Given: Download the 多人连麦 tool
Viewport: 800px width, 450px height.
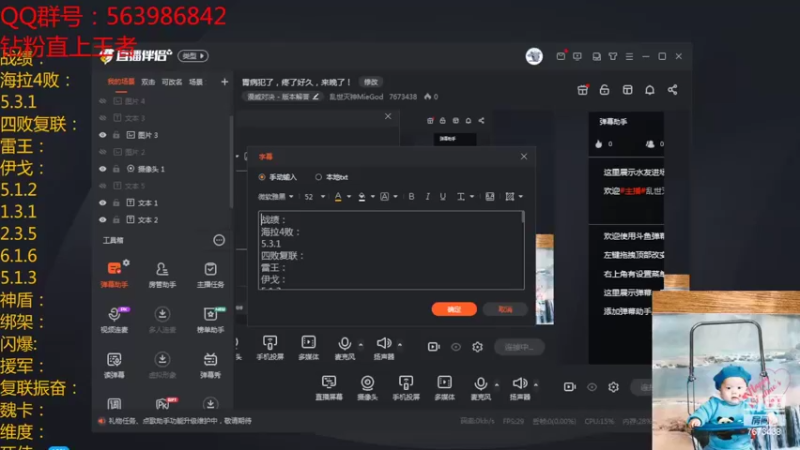Looking at the screenshot, I should [x=162, y=320].
